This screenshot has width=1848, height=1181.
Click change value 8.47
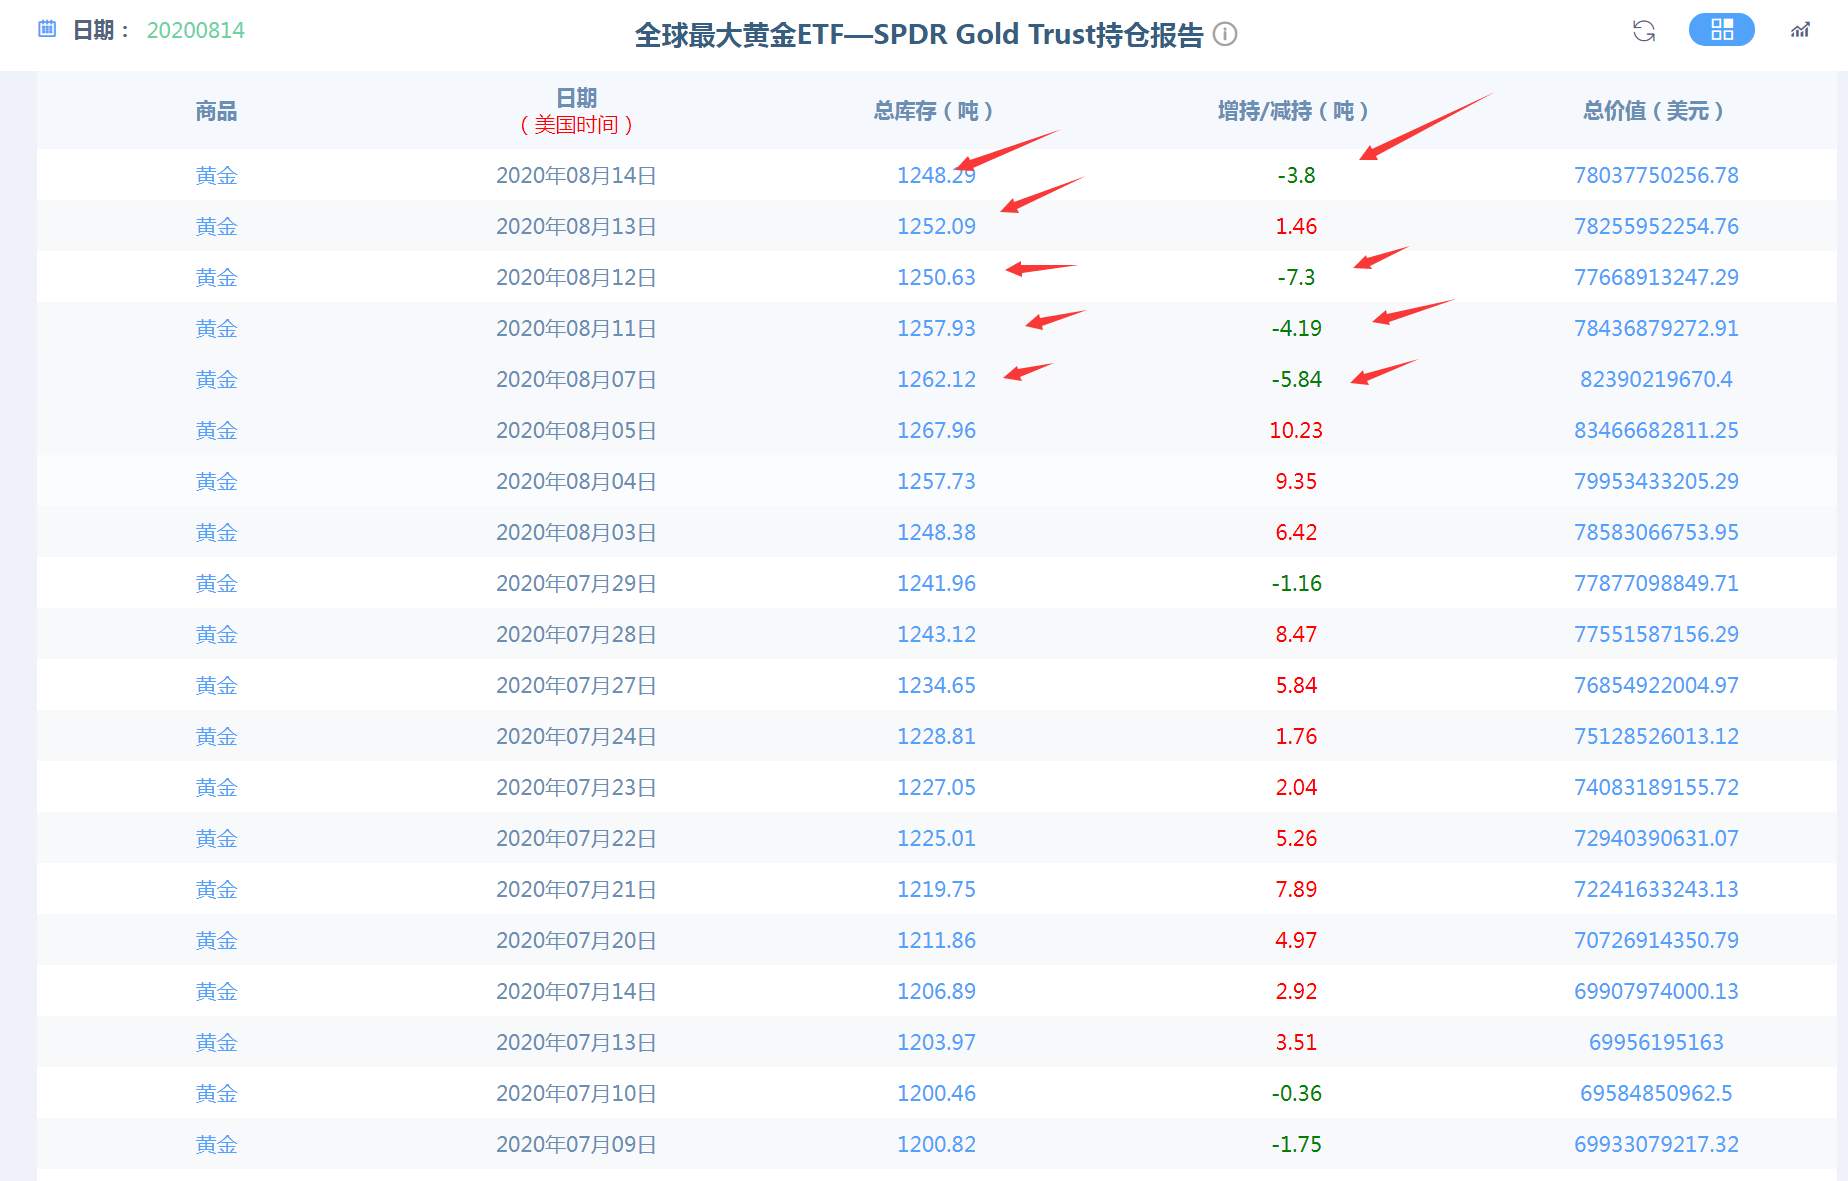[x=1296, y=635]
